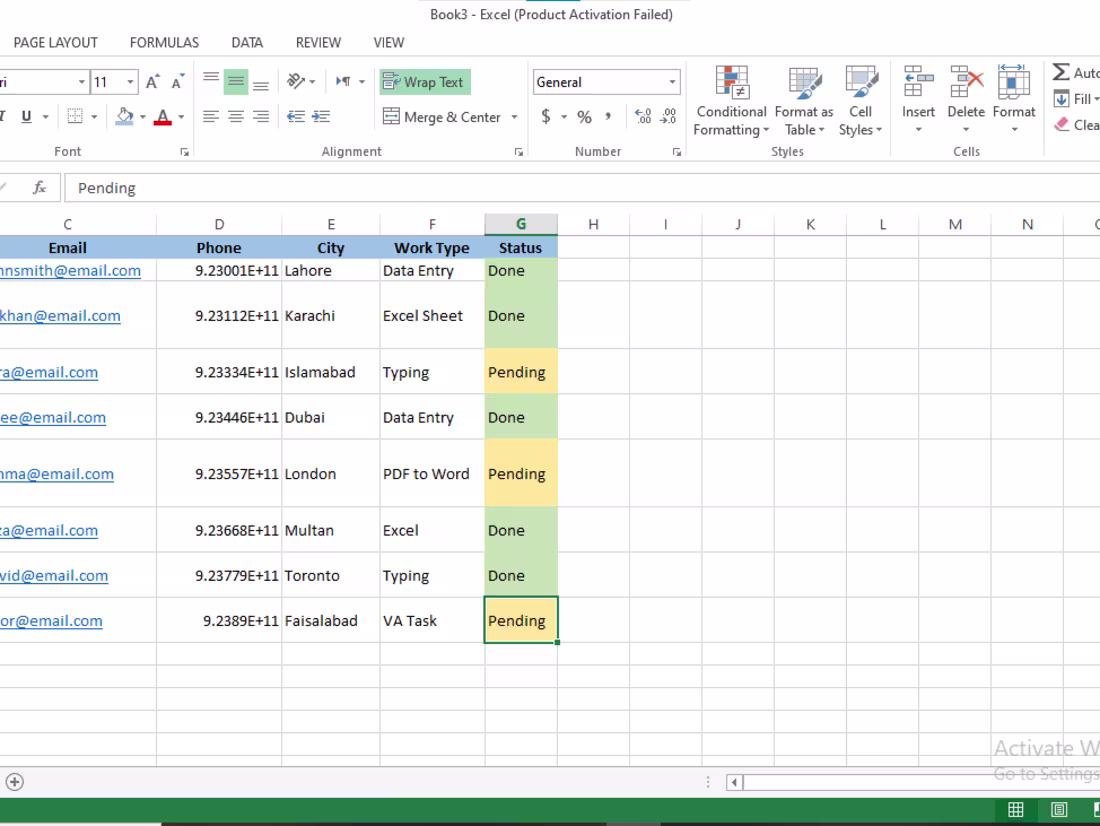Toggle middle vertical alignment
This screenshot has height=826, width=1100.
[236, 82]
